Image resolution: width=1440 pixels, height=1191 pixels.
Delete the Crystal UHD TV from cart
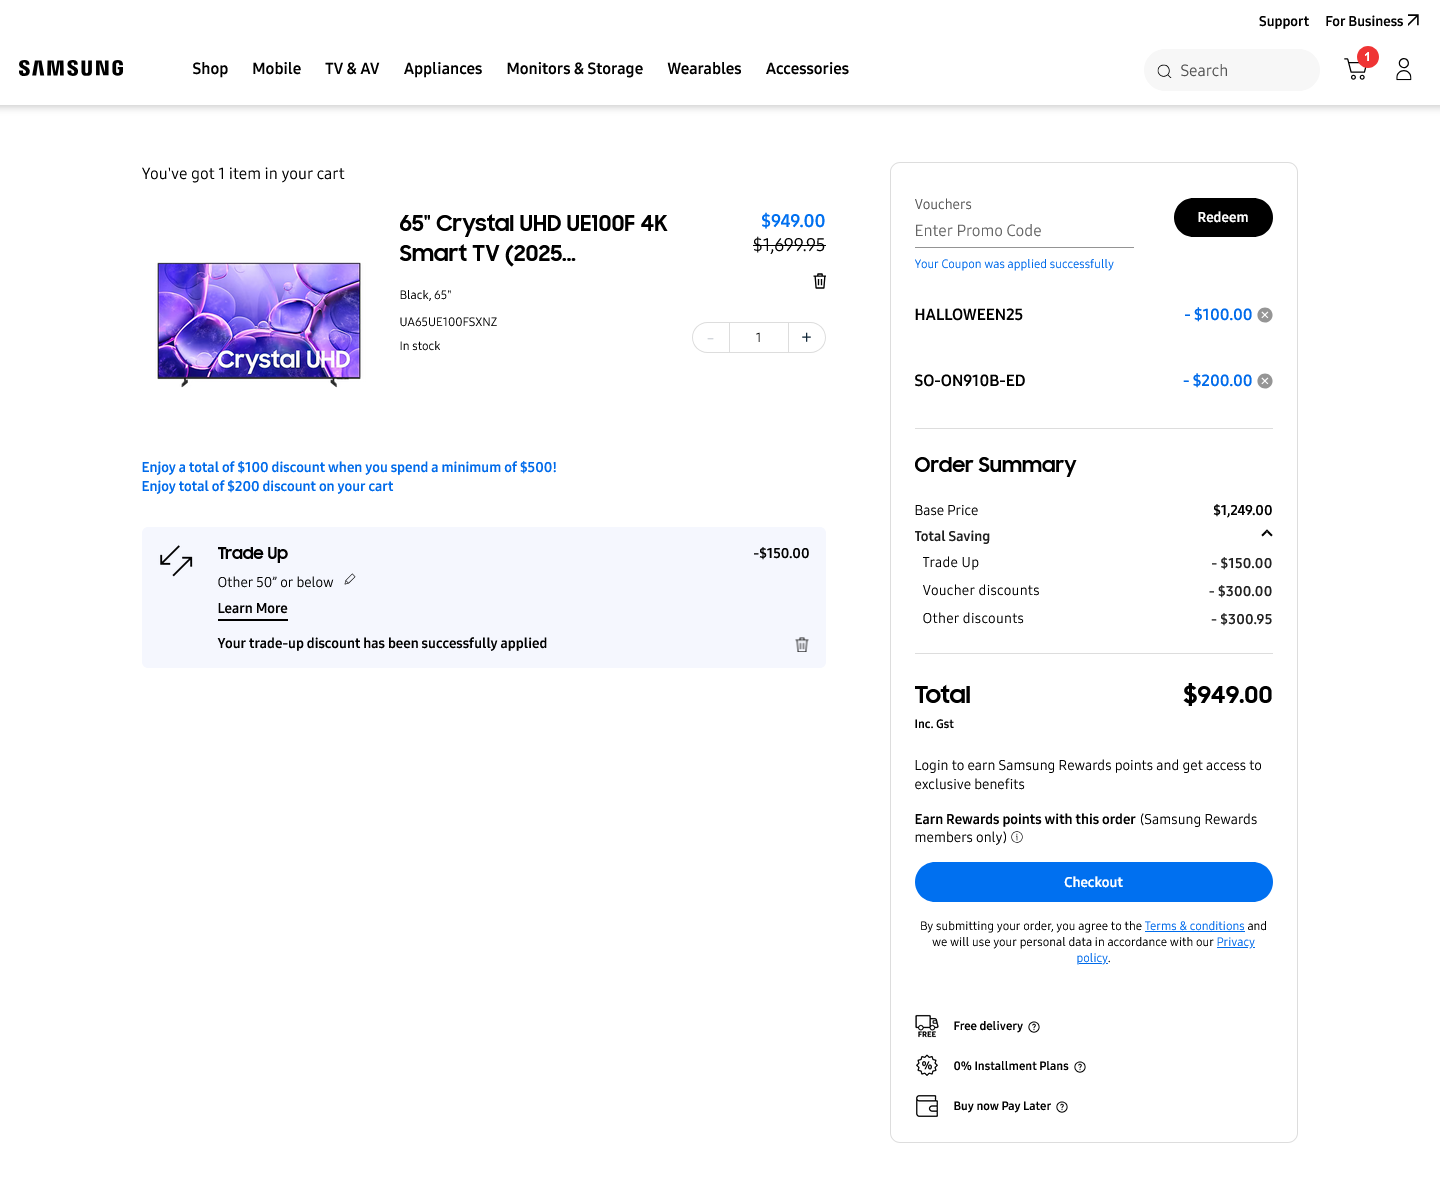(820, 281)
